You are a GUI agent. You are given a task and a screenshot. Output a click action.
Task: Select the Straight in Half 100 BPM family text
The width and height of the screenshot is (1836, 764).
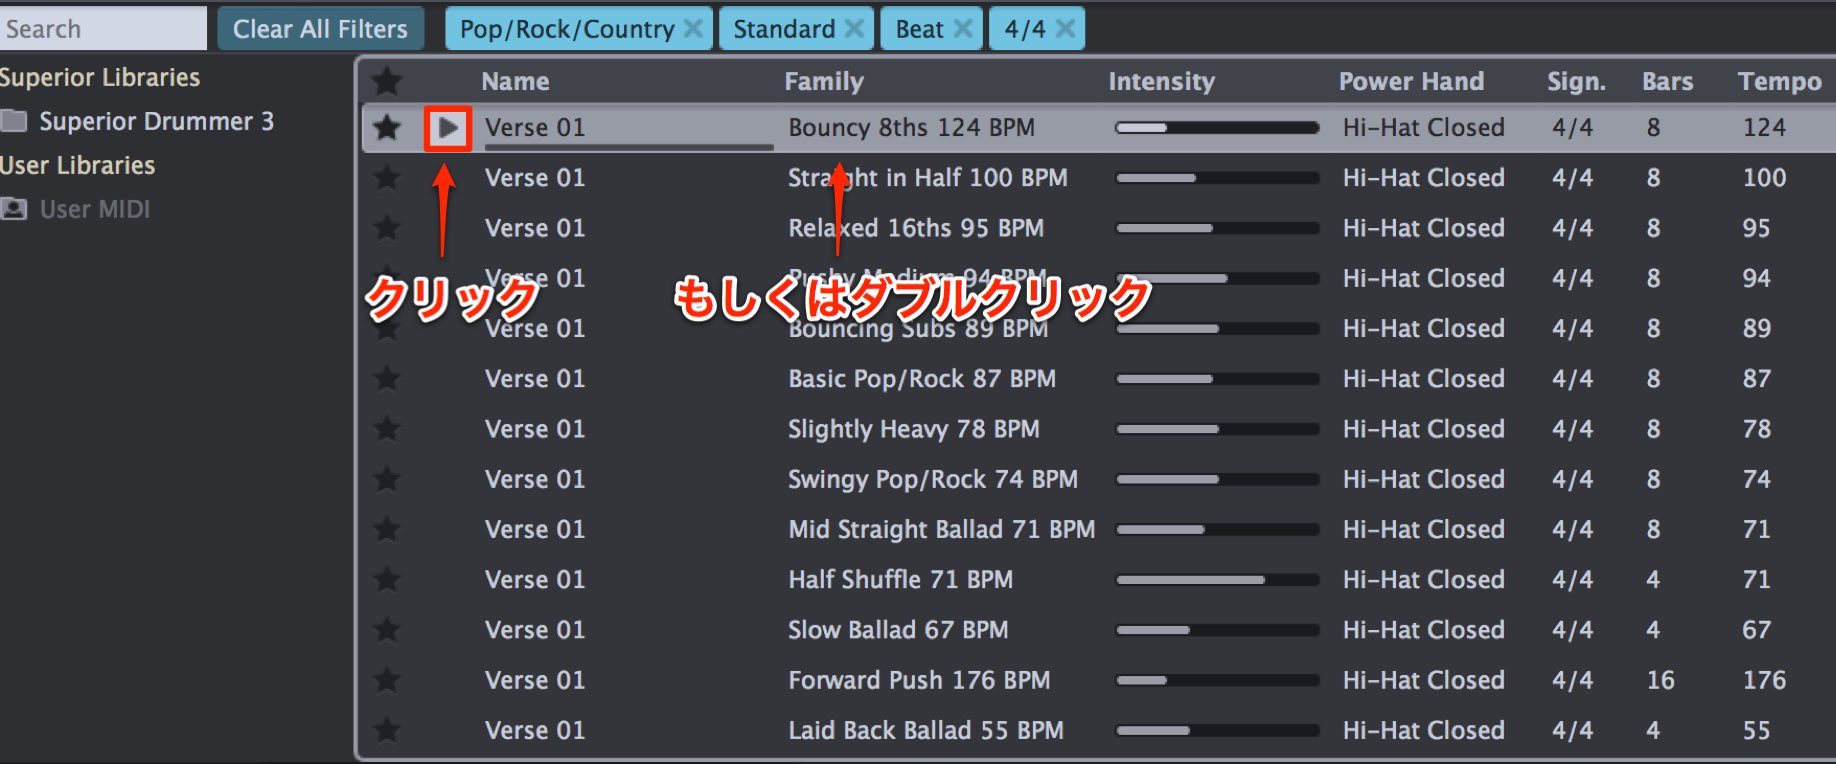(927, 178)
